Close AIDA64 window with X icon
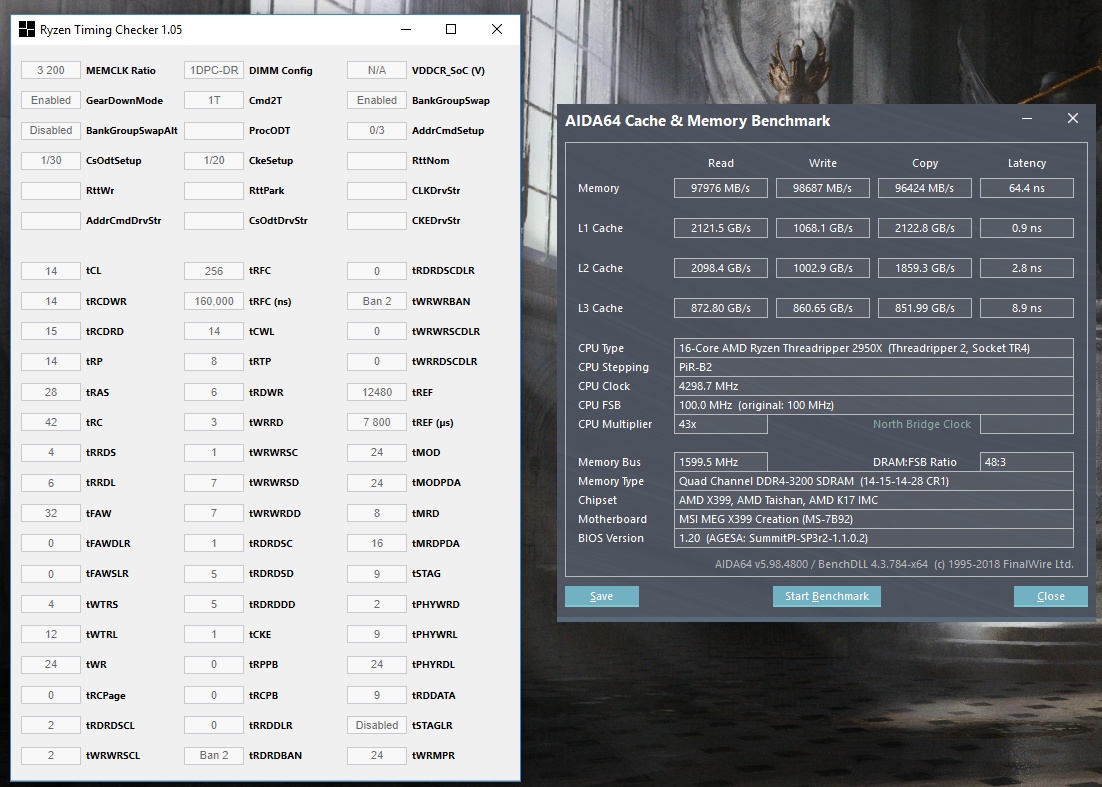This screenshot has width=1102, height=787. pos(1072,119)
